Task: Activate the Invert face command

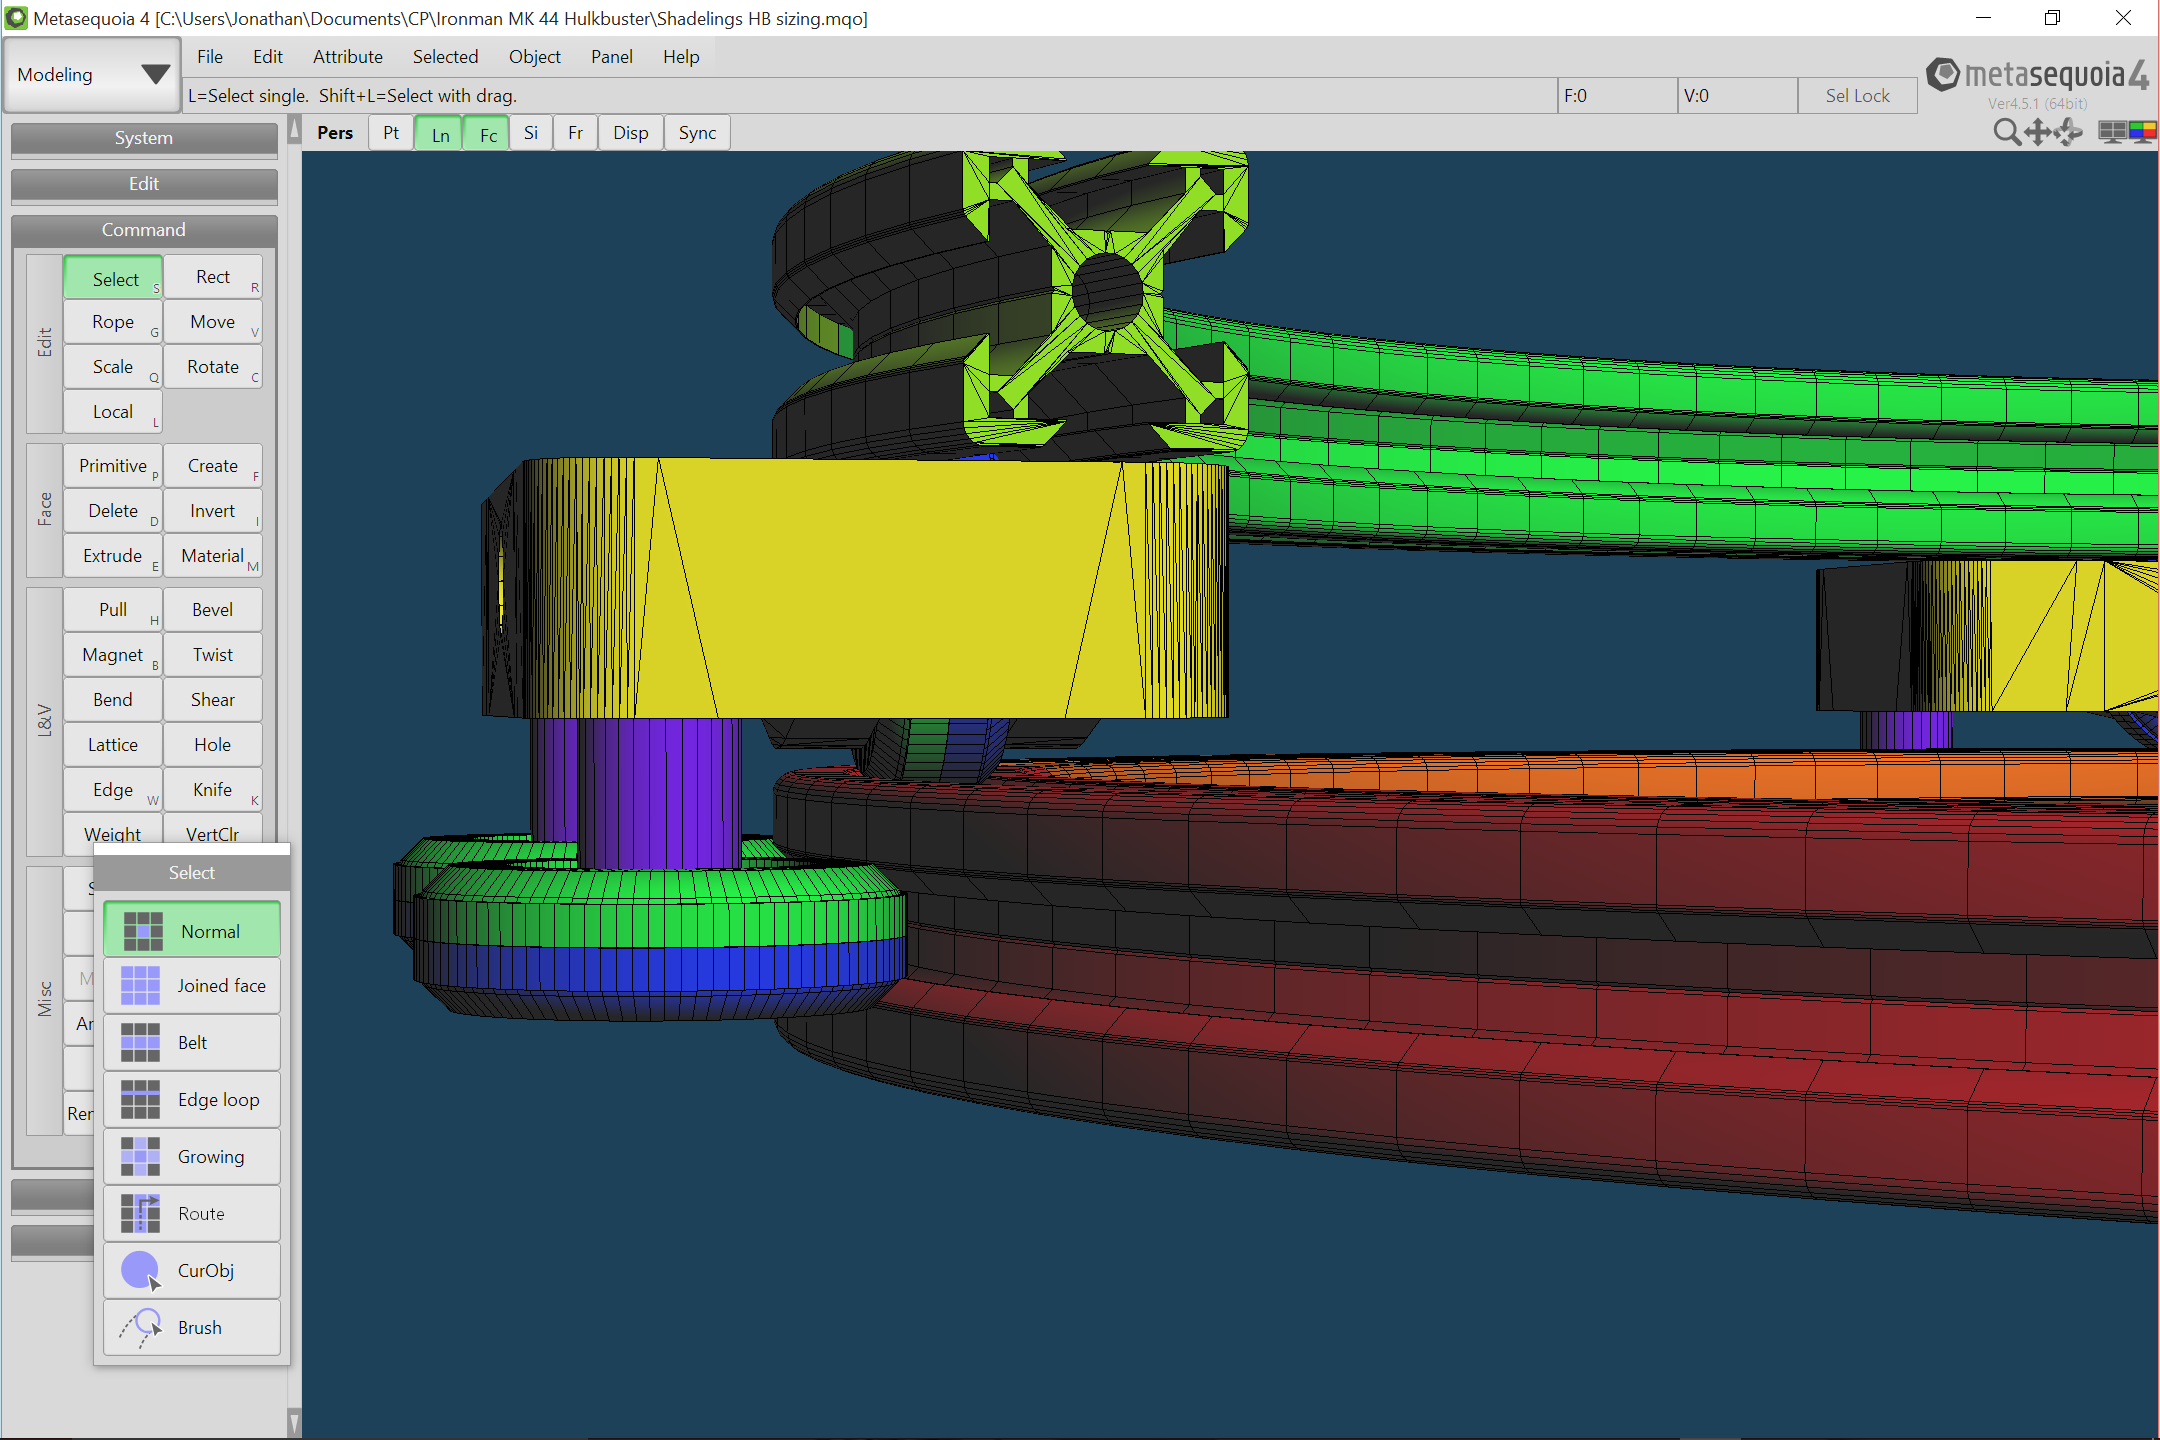Action: 213,511
